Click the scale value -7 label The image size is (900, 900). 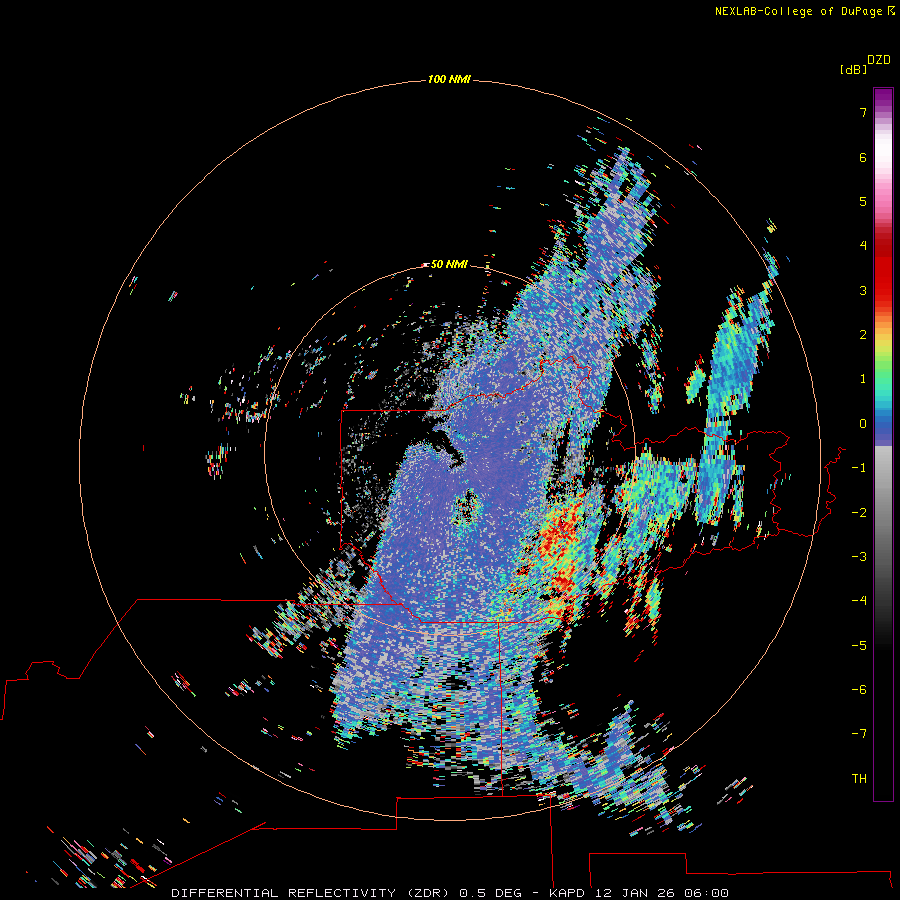click(x=859, y=734)
